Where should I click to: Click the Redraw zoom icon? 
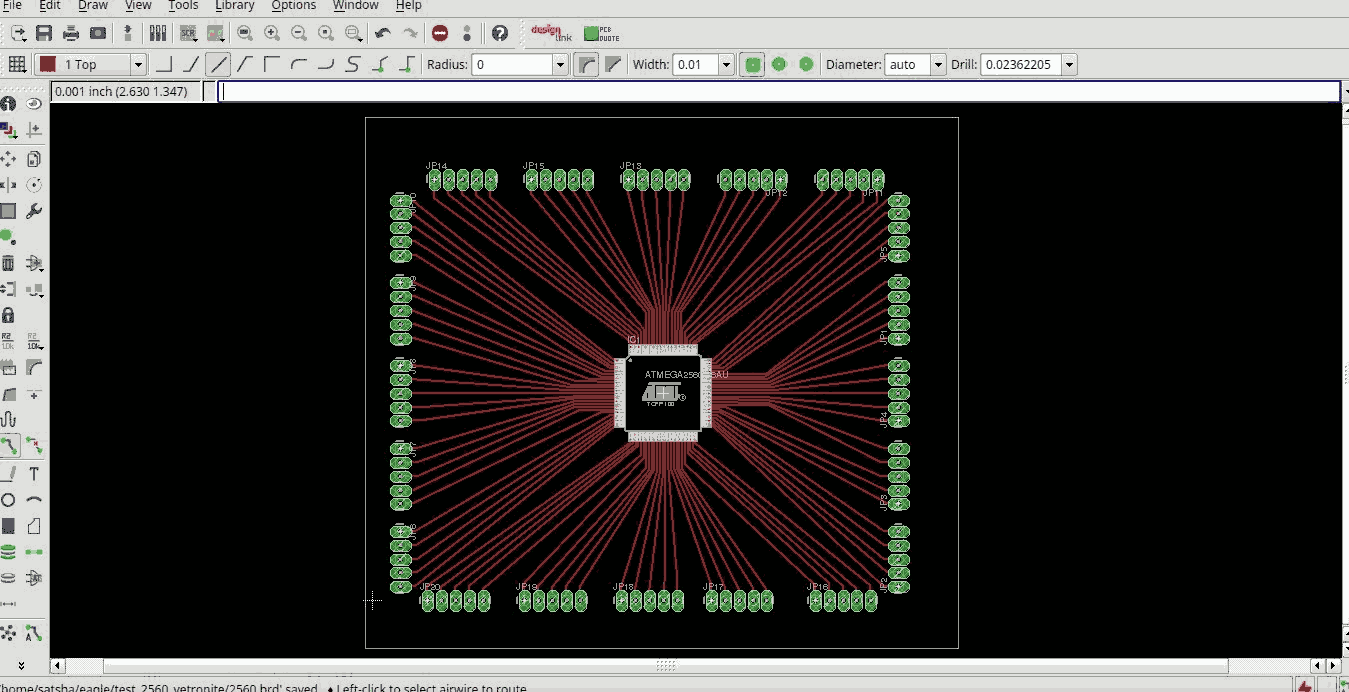(x=326, y=33)
